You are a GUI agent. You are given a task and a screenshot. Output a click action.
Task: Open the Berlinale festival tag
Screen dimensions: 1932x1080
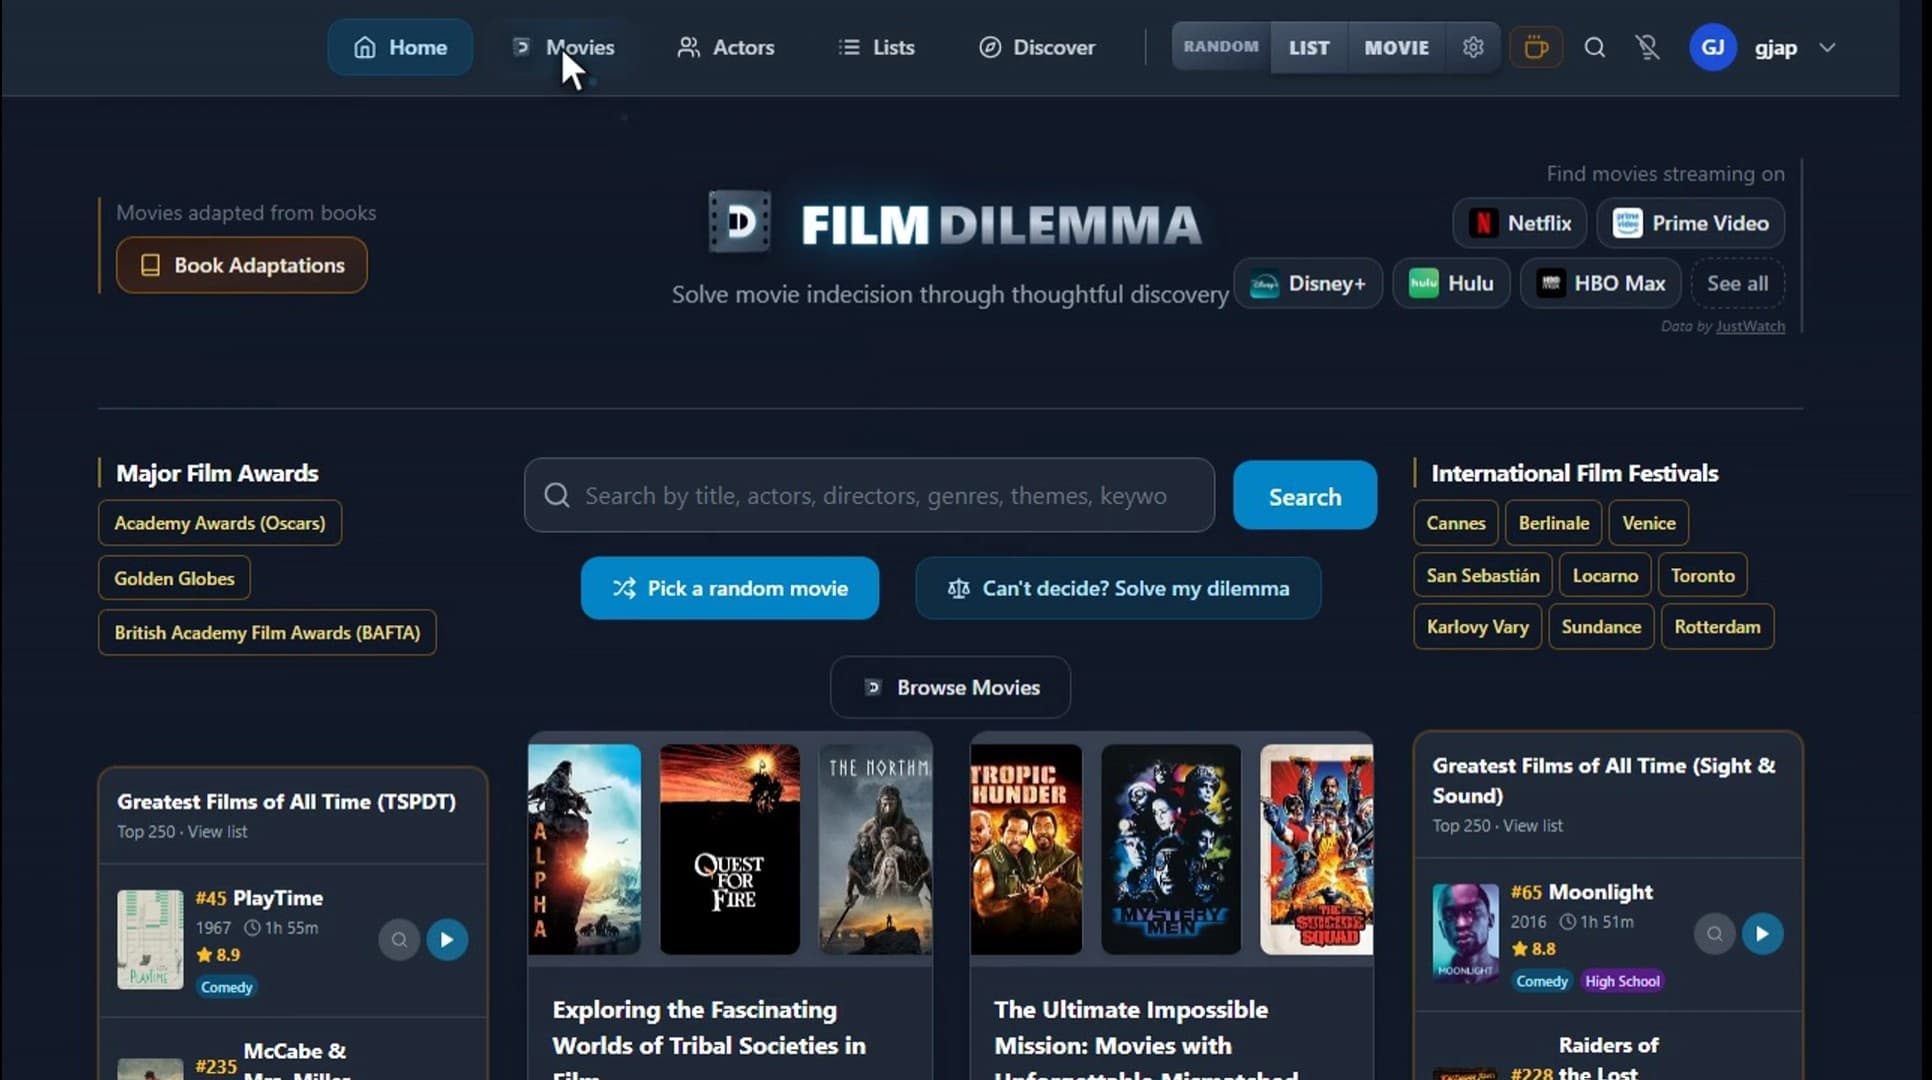1553,523
